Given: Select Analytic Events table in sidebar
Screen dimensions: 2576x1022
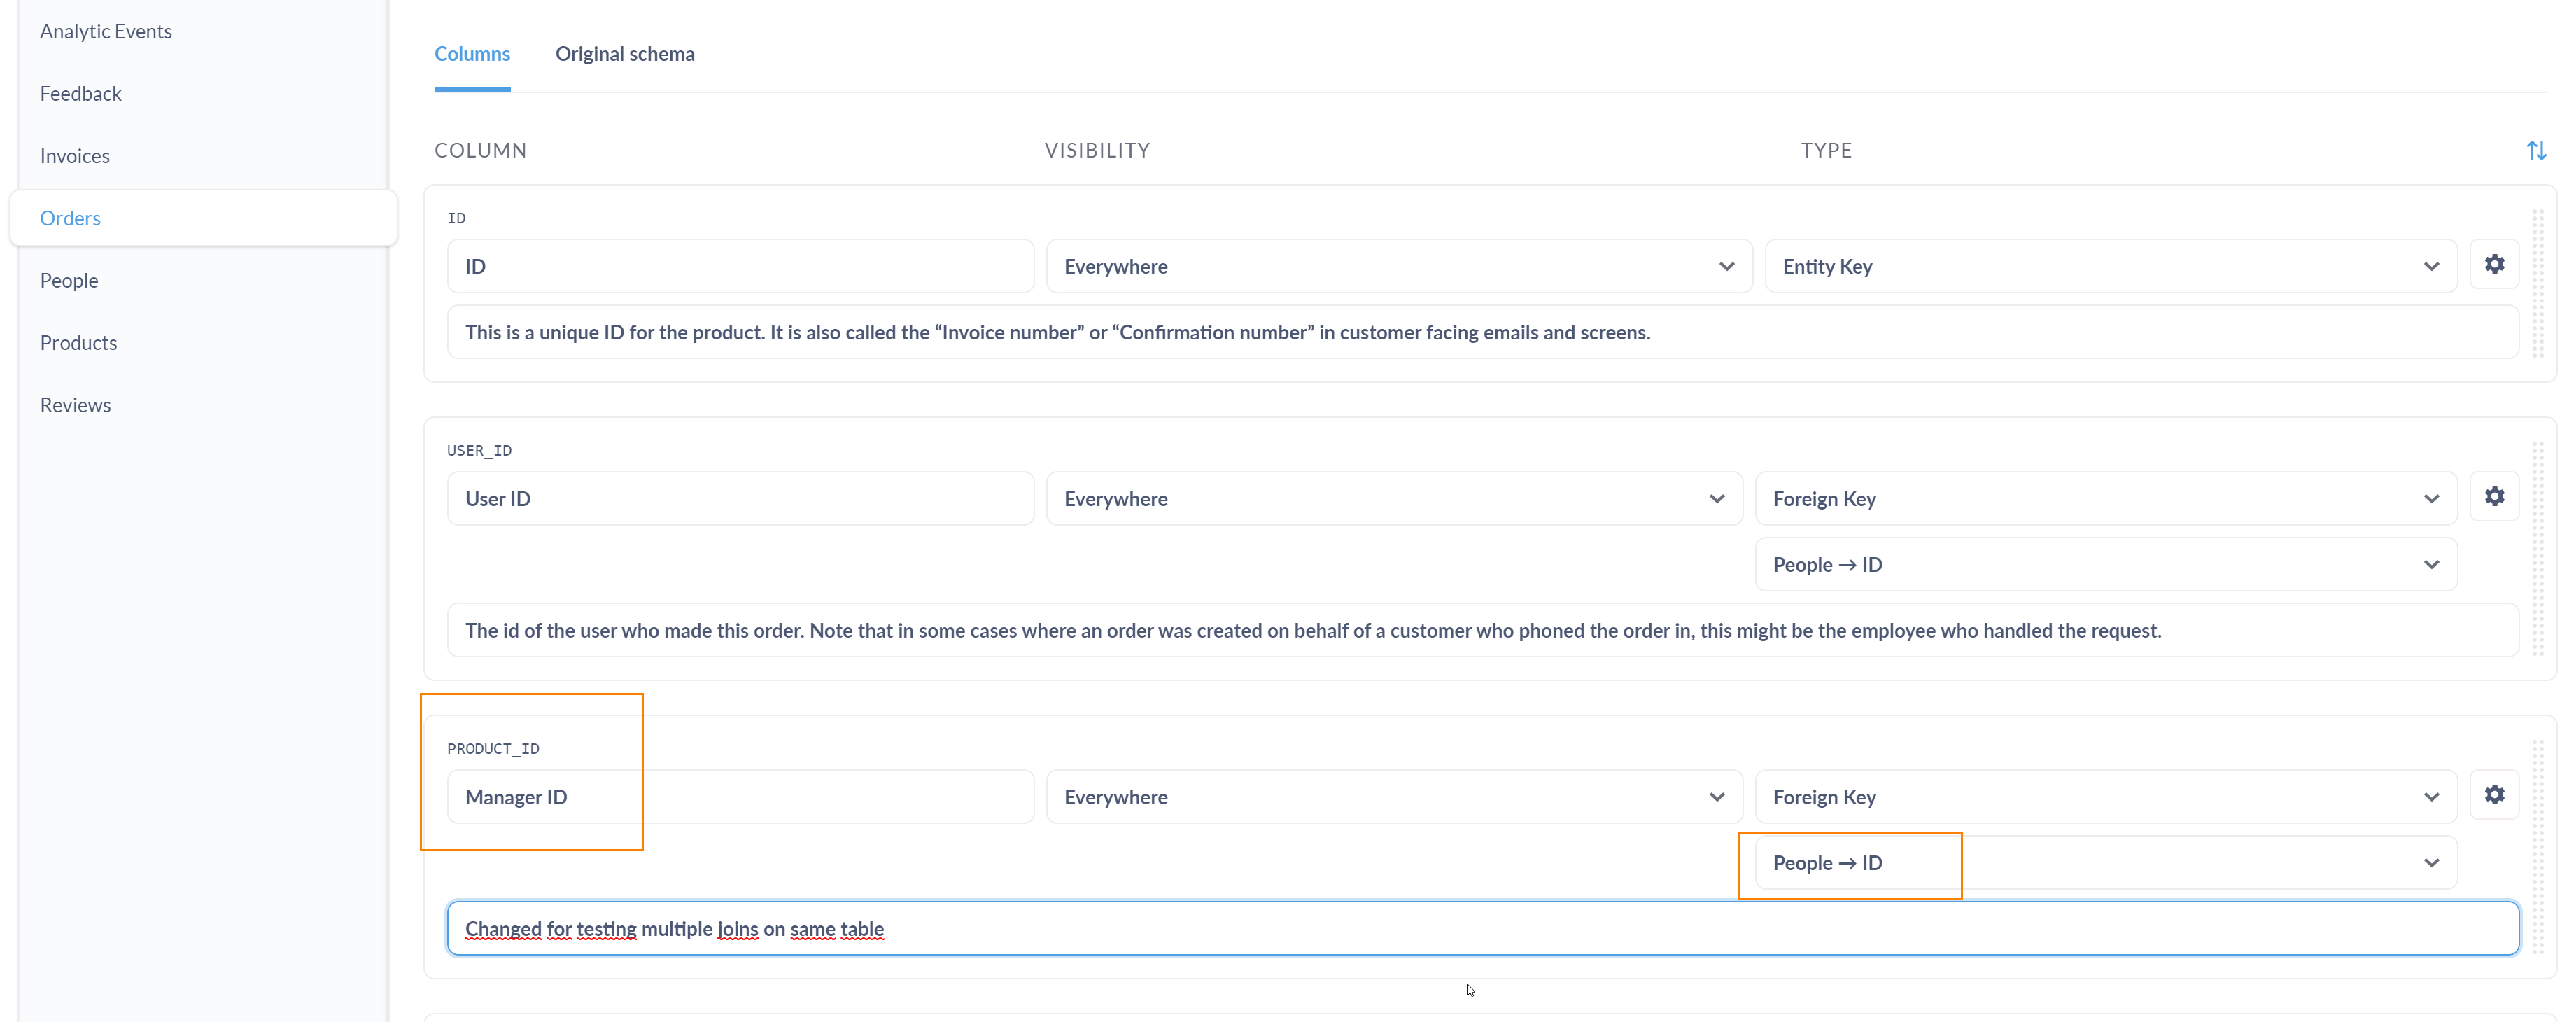Looking at the screenshot, I should tap(106, 31).
